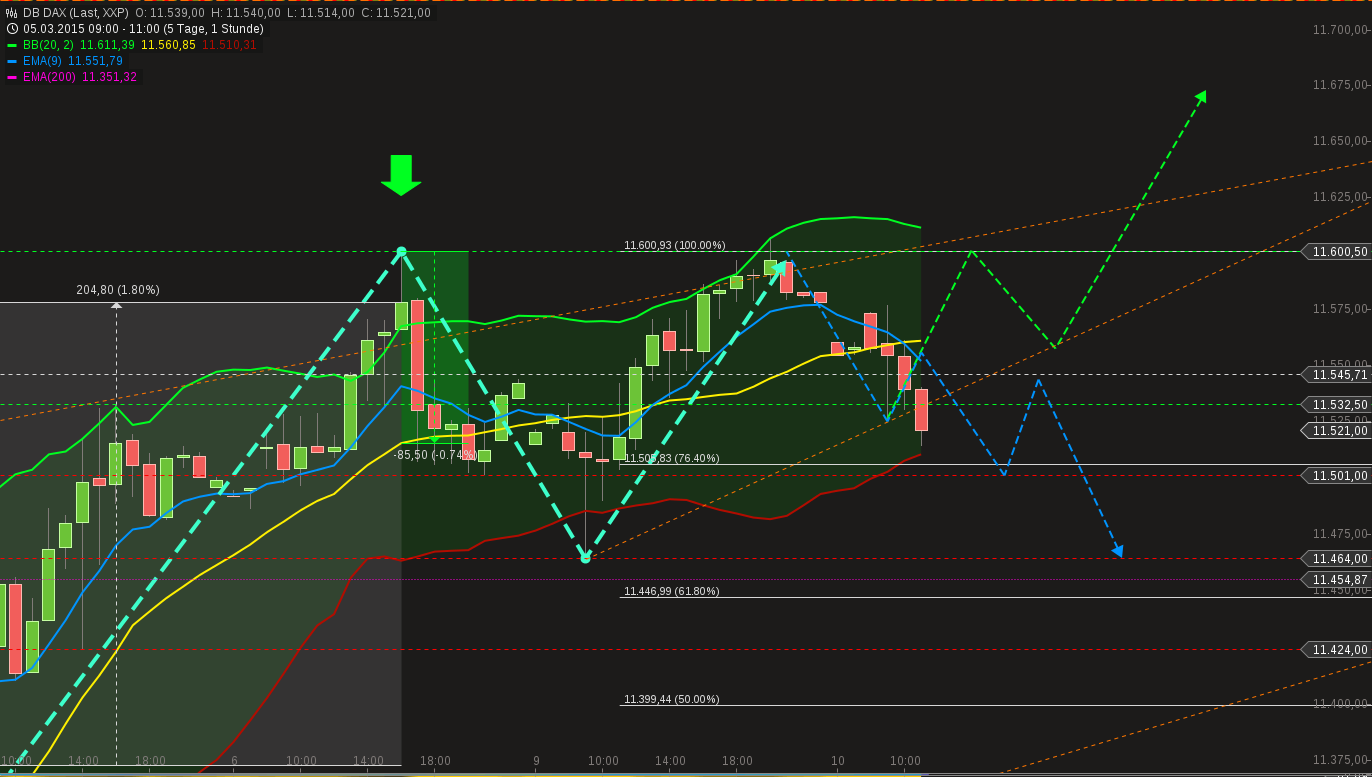Click the 11.399,44 (50.00%) Fibonacci label
1372x777 pixels.
pos(671,700)
